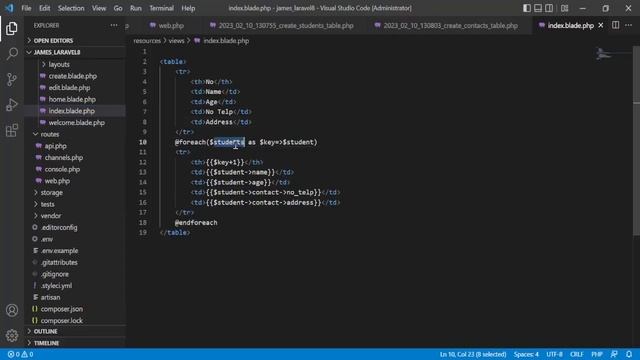Split the editor to the right
640x360 pixels.
click(x=615, y=25)
